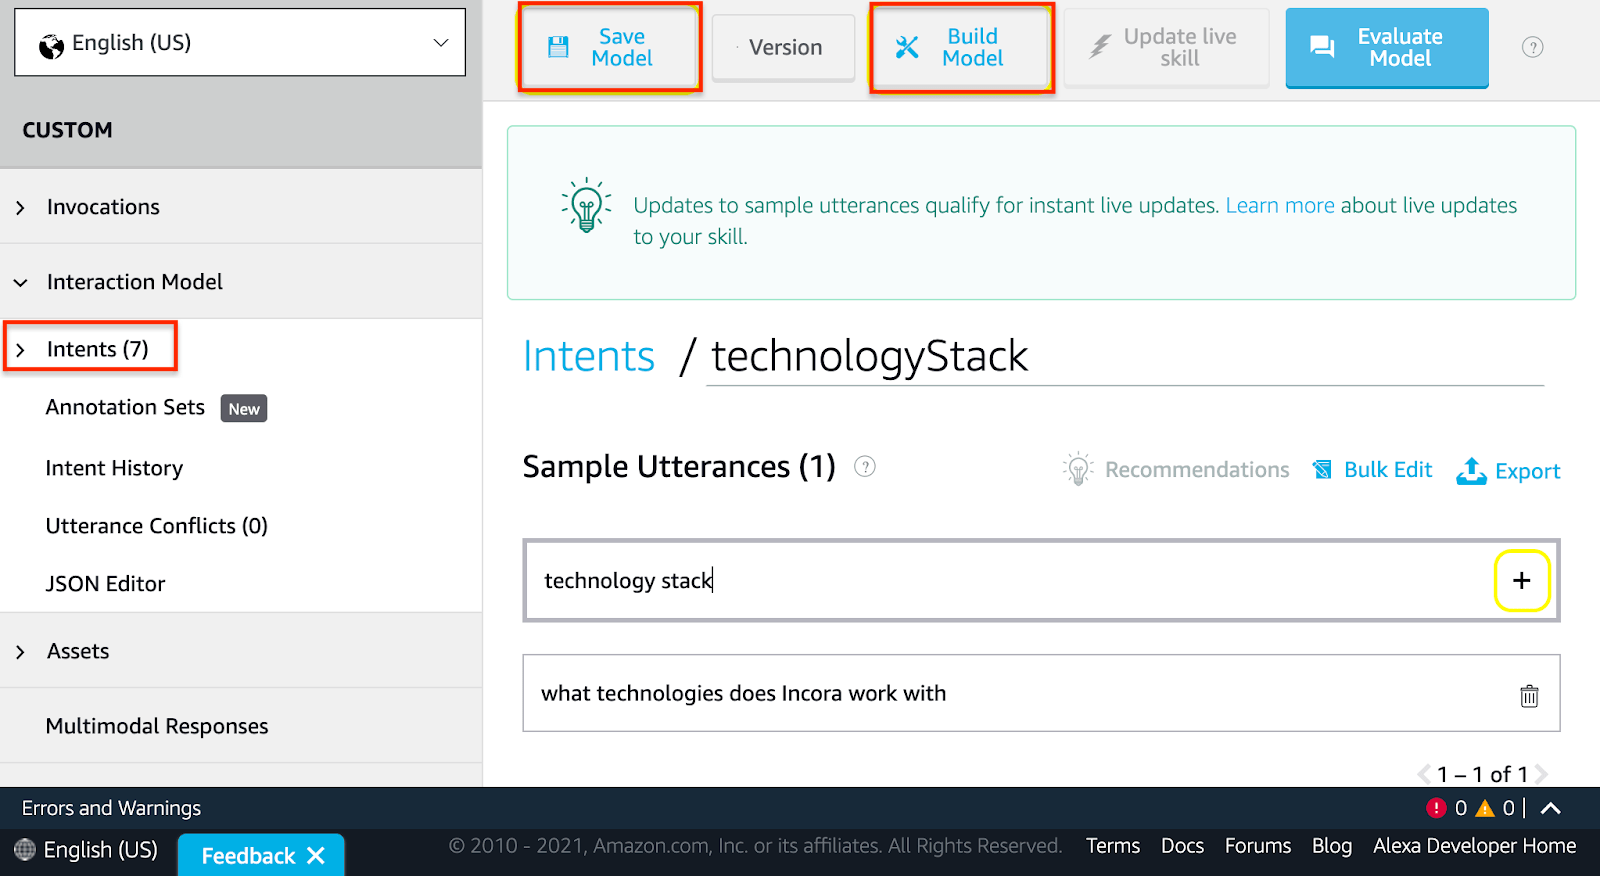Click the Export upload icon
1600x876 pixels.
coord(1471,471)
